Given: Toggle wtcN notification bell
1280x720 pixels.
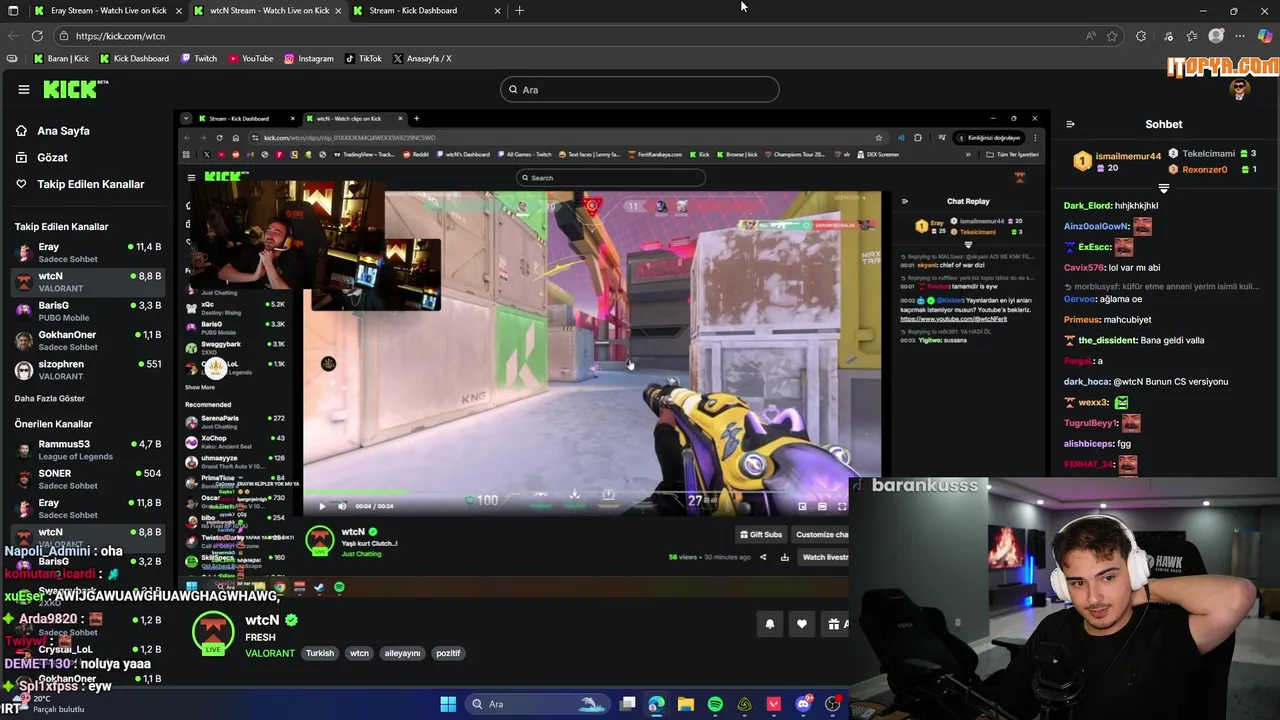Looking at the screenshot, I should (x=770, y=624).
